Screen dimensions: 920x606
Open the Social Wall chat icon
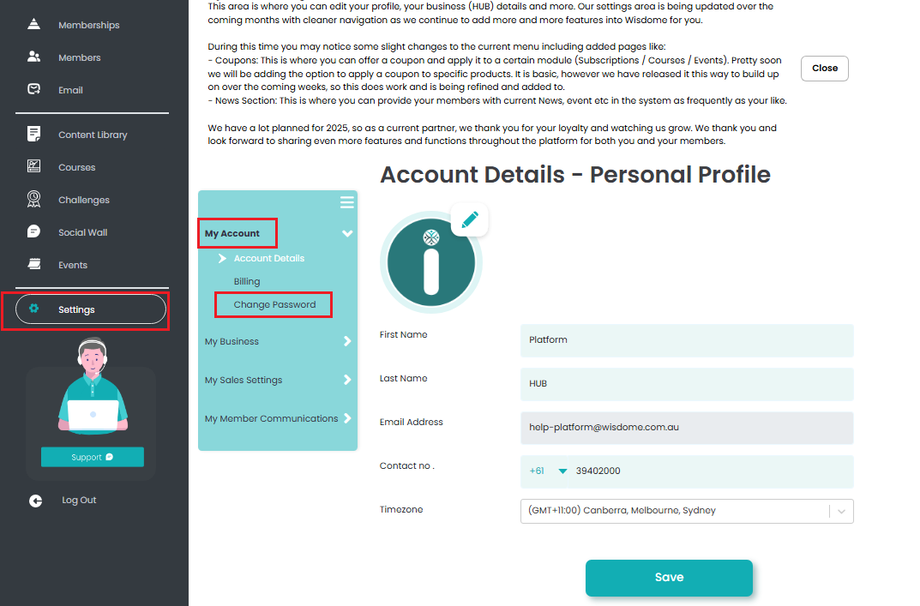[35, 232]
